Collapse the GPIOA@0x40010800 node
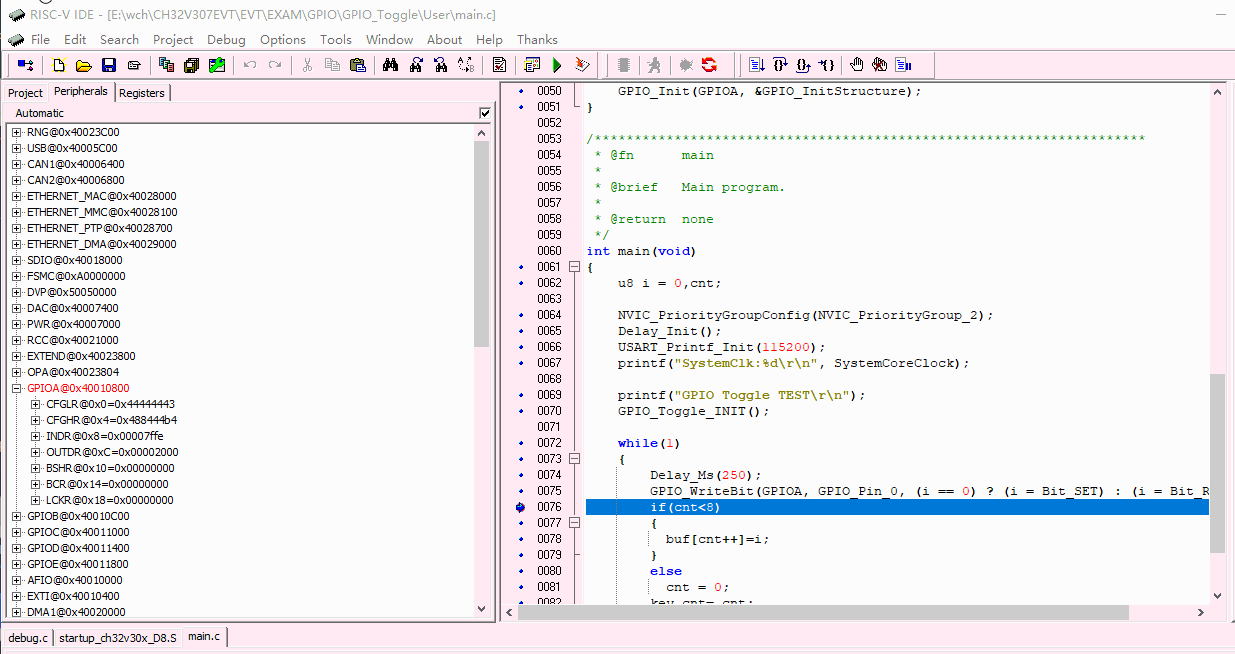Viewport: 1235px width, 654px height. [x=17, y=388]
